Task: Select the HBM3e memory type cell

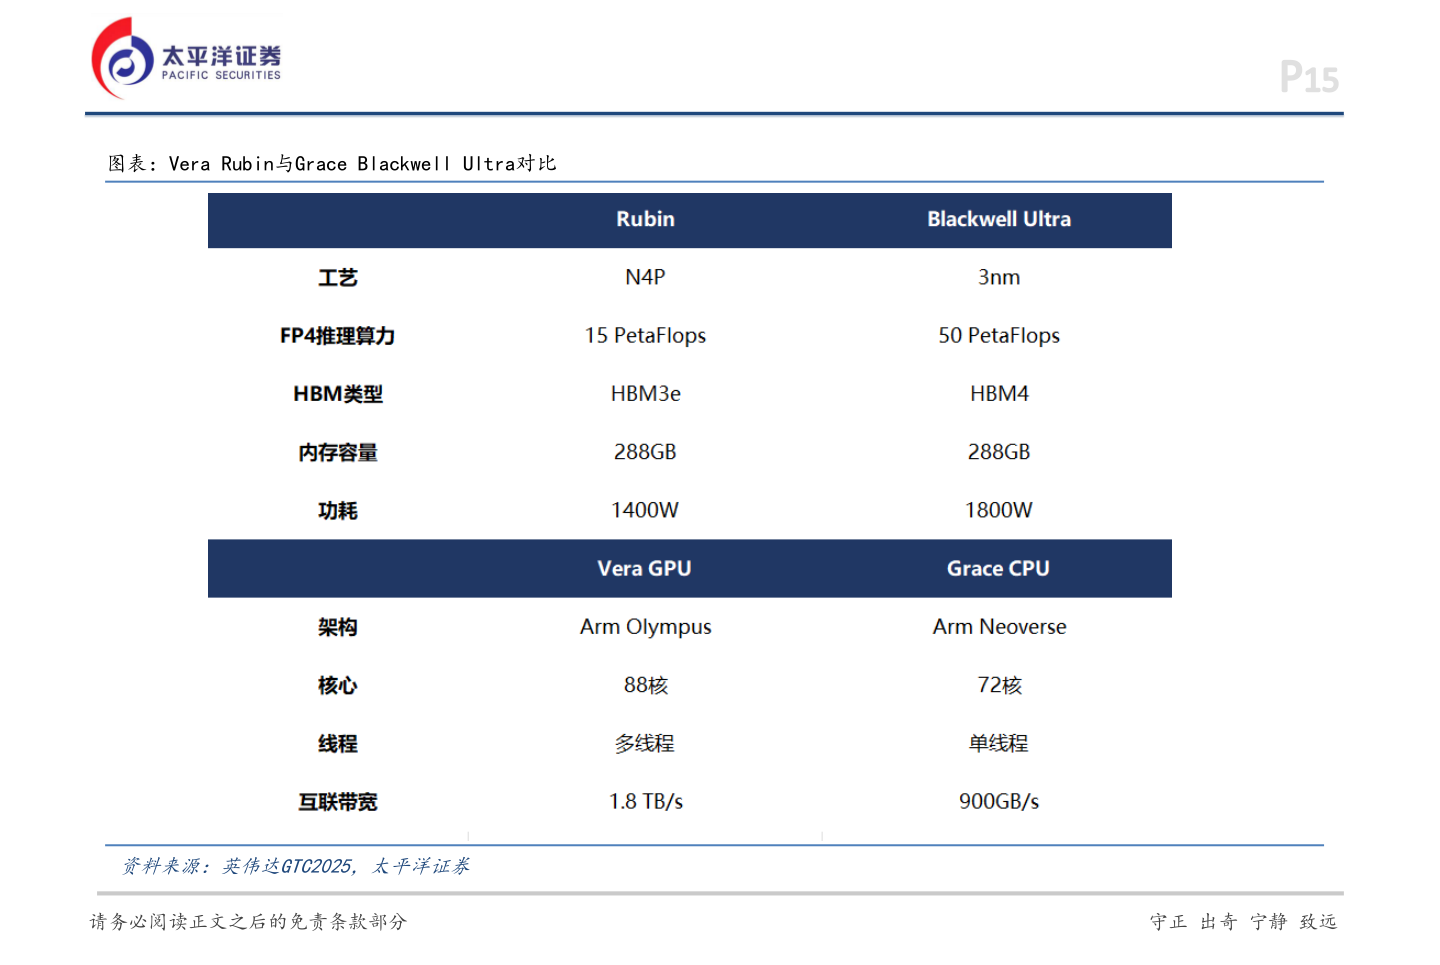Action: tap(645, 394)
